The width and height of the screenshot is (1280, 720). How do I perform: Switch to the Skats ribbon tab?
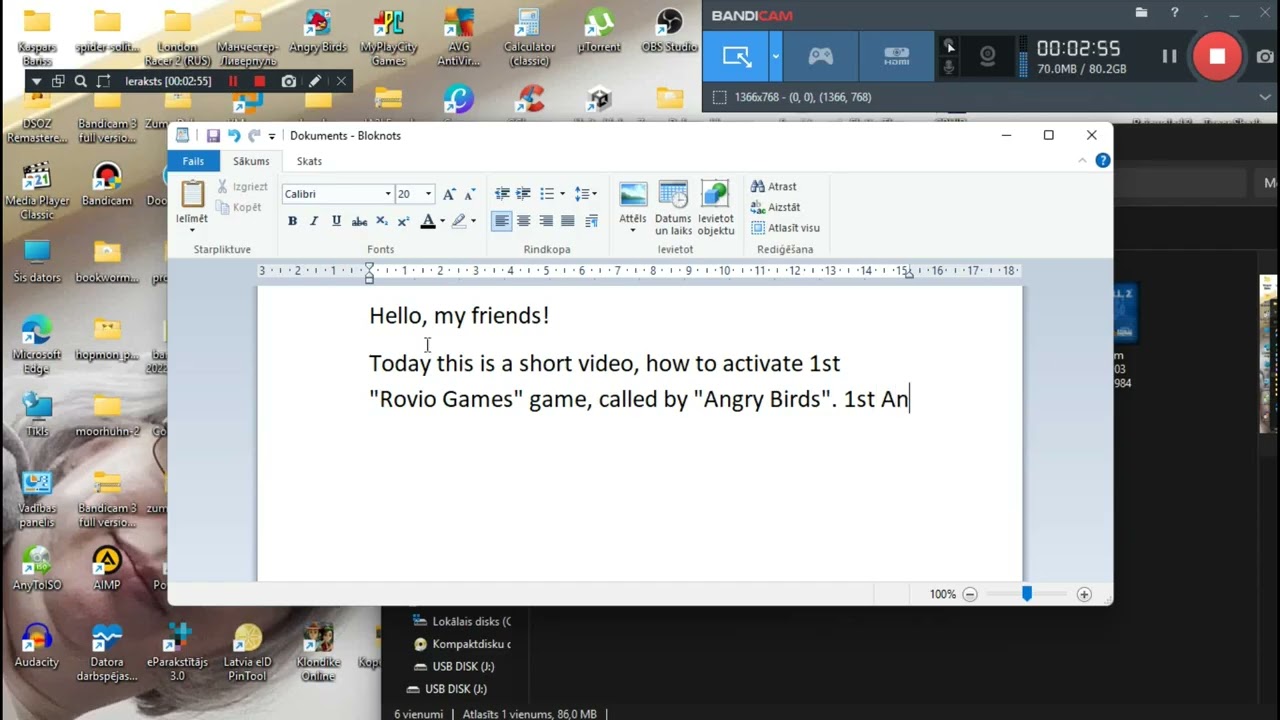[309, 161]
